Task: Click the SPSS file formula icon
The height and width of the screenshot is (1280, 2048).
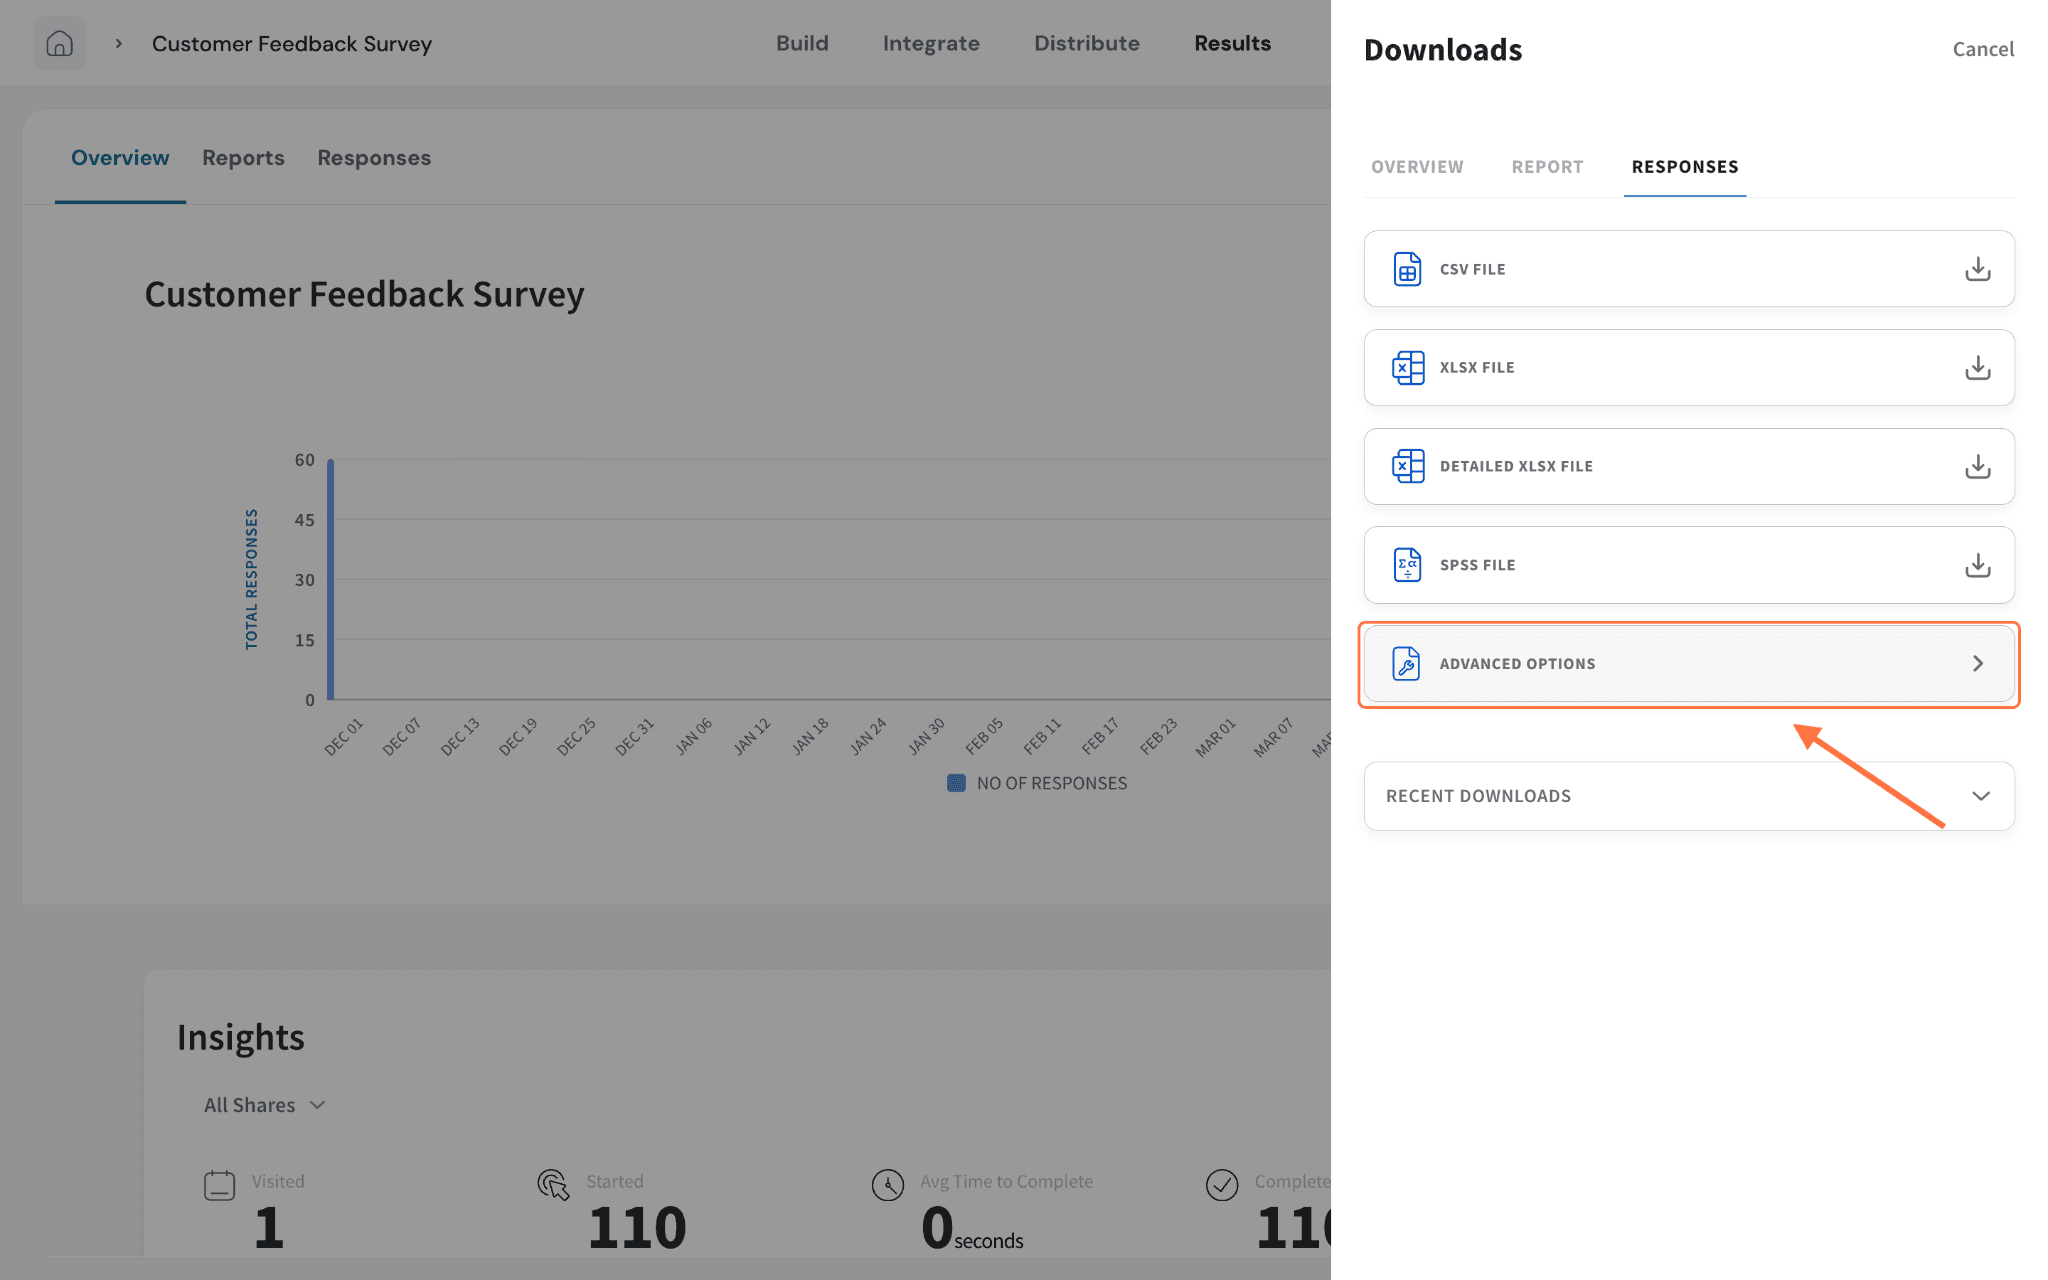Action: 1407,565
